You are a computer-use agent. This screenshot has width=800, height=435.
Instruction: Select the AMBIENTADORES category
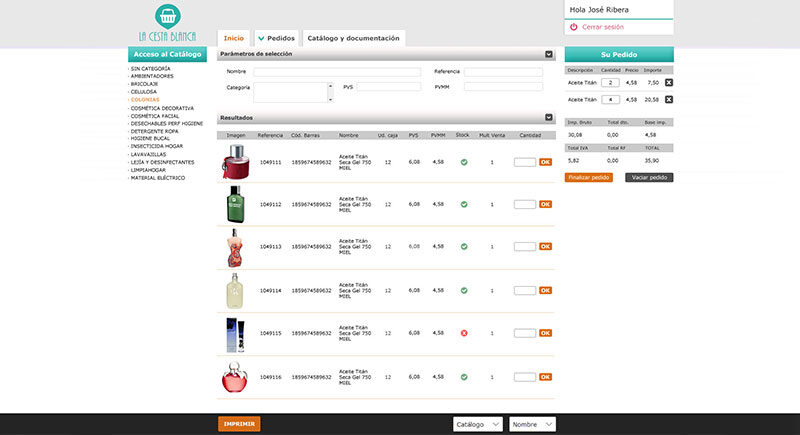pyautogui.click(x=152, y=76)
